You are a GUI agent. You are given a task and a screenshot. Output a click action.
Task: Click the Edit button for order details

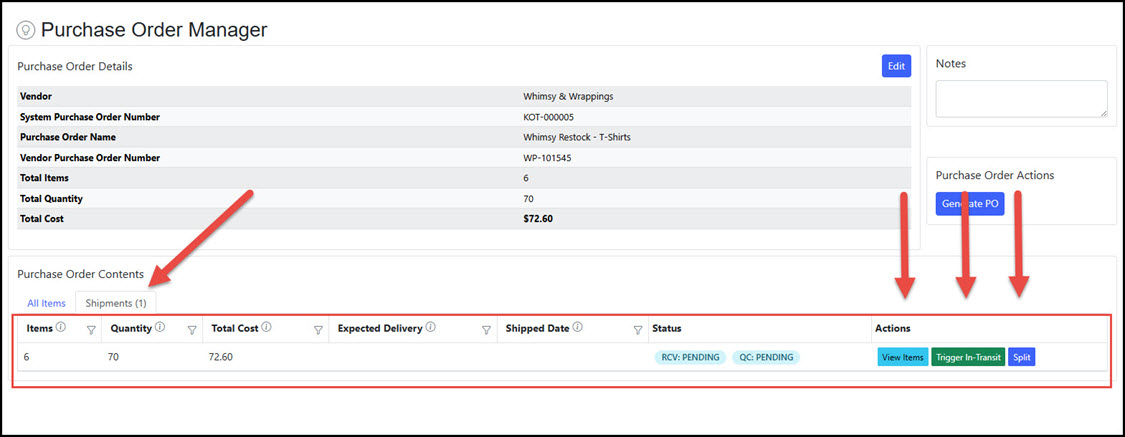(896, 66)
